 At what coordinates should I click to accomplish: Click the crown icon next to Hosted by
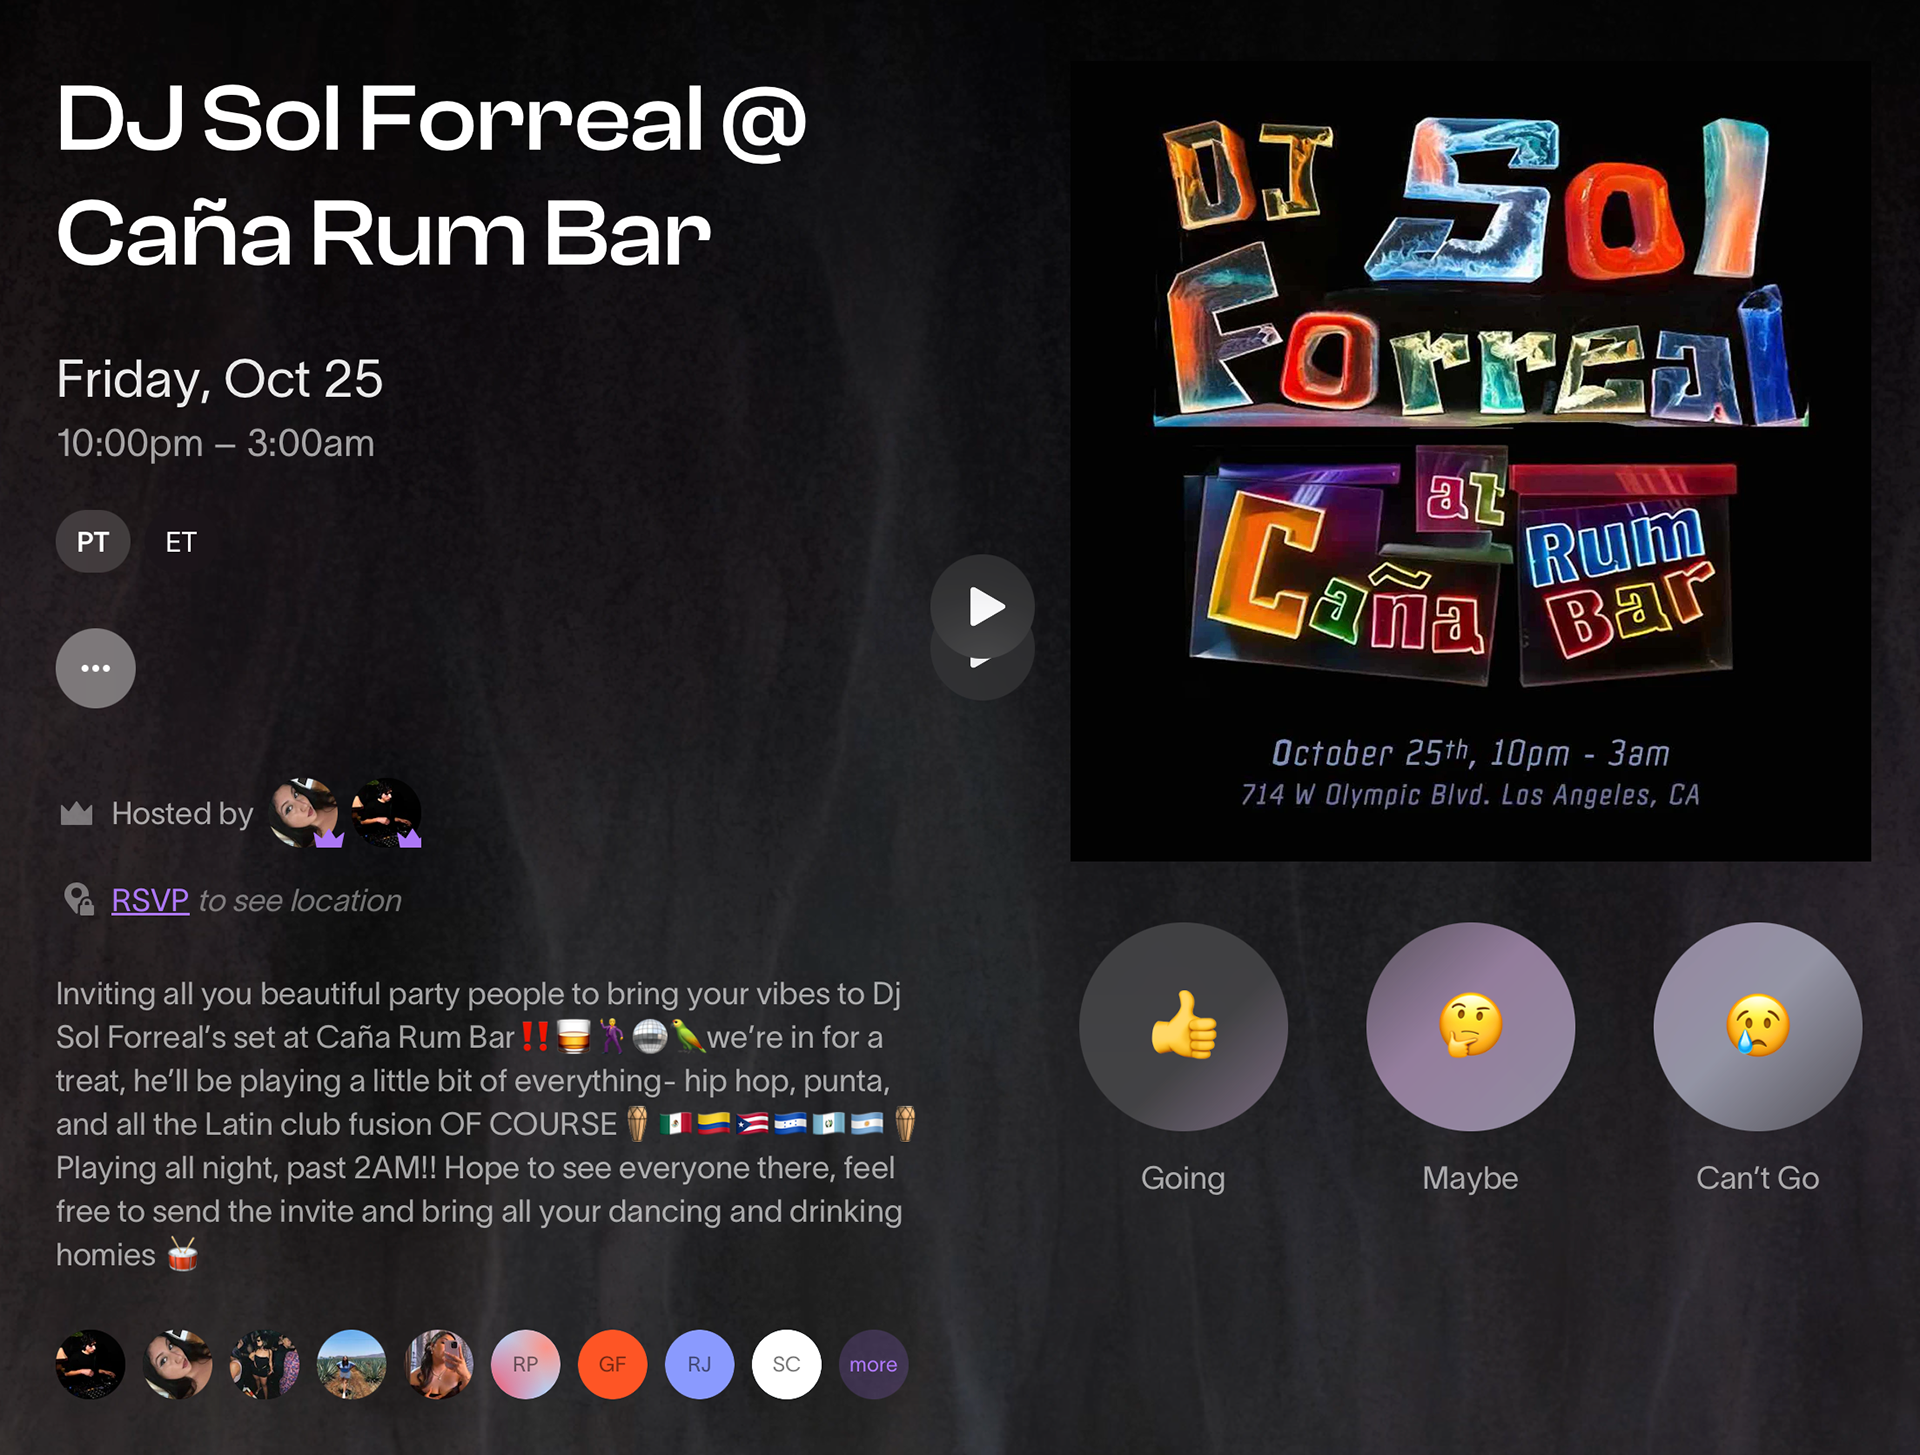[76, 814]
